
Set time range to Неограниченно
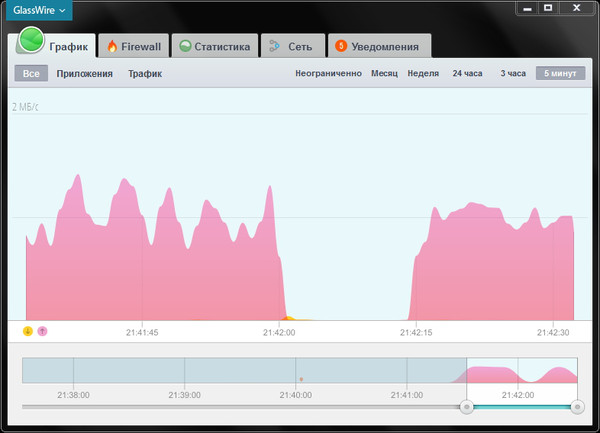click(328, 74)
